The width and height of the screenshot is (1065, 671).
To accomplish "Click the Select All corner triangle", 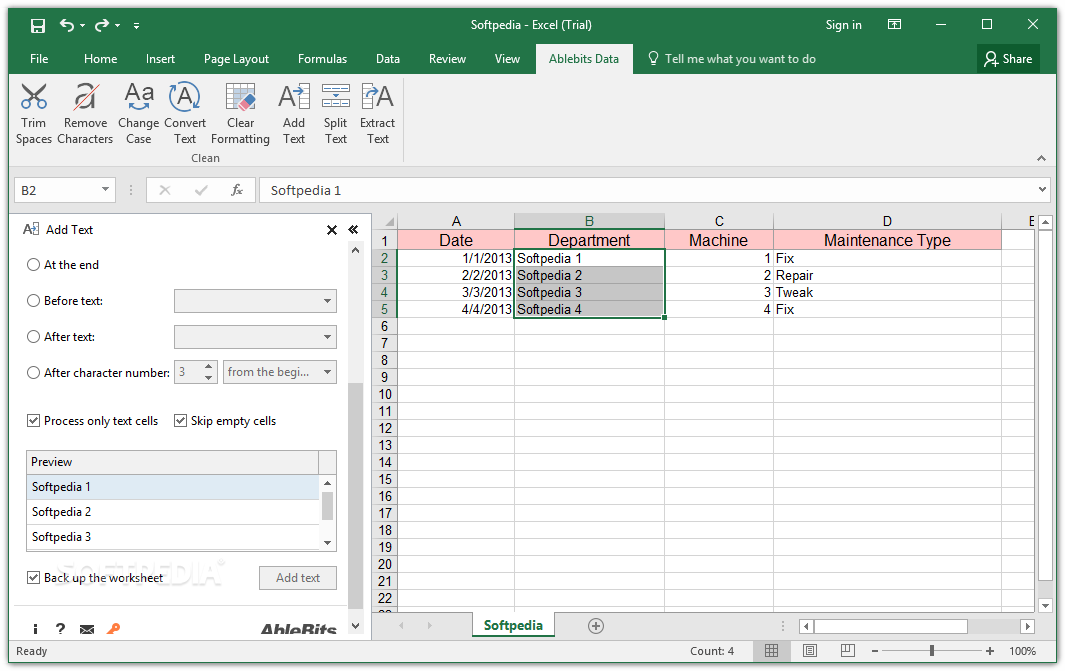I will coord(388,221).
